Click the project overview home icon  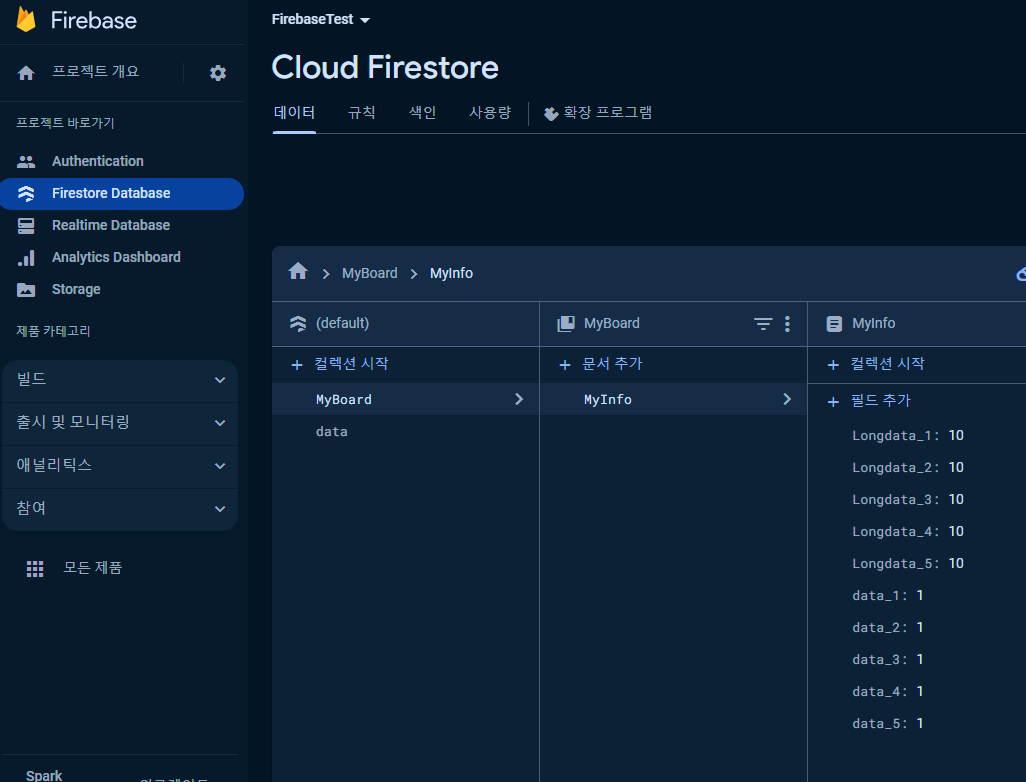pos(26,73)
